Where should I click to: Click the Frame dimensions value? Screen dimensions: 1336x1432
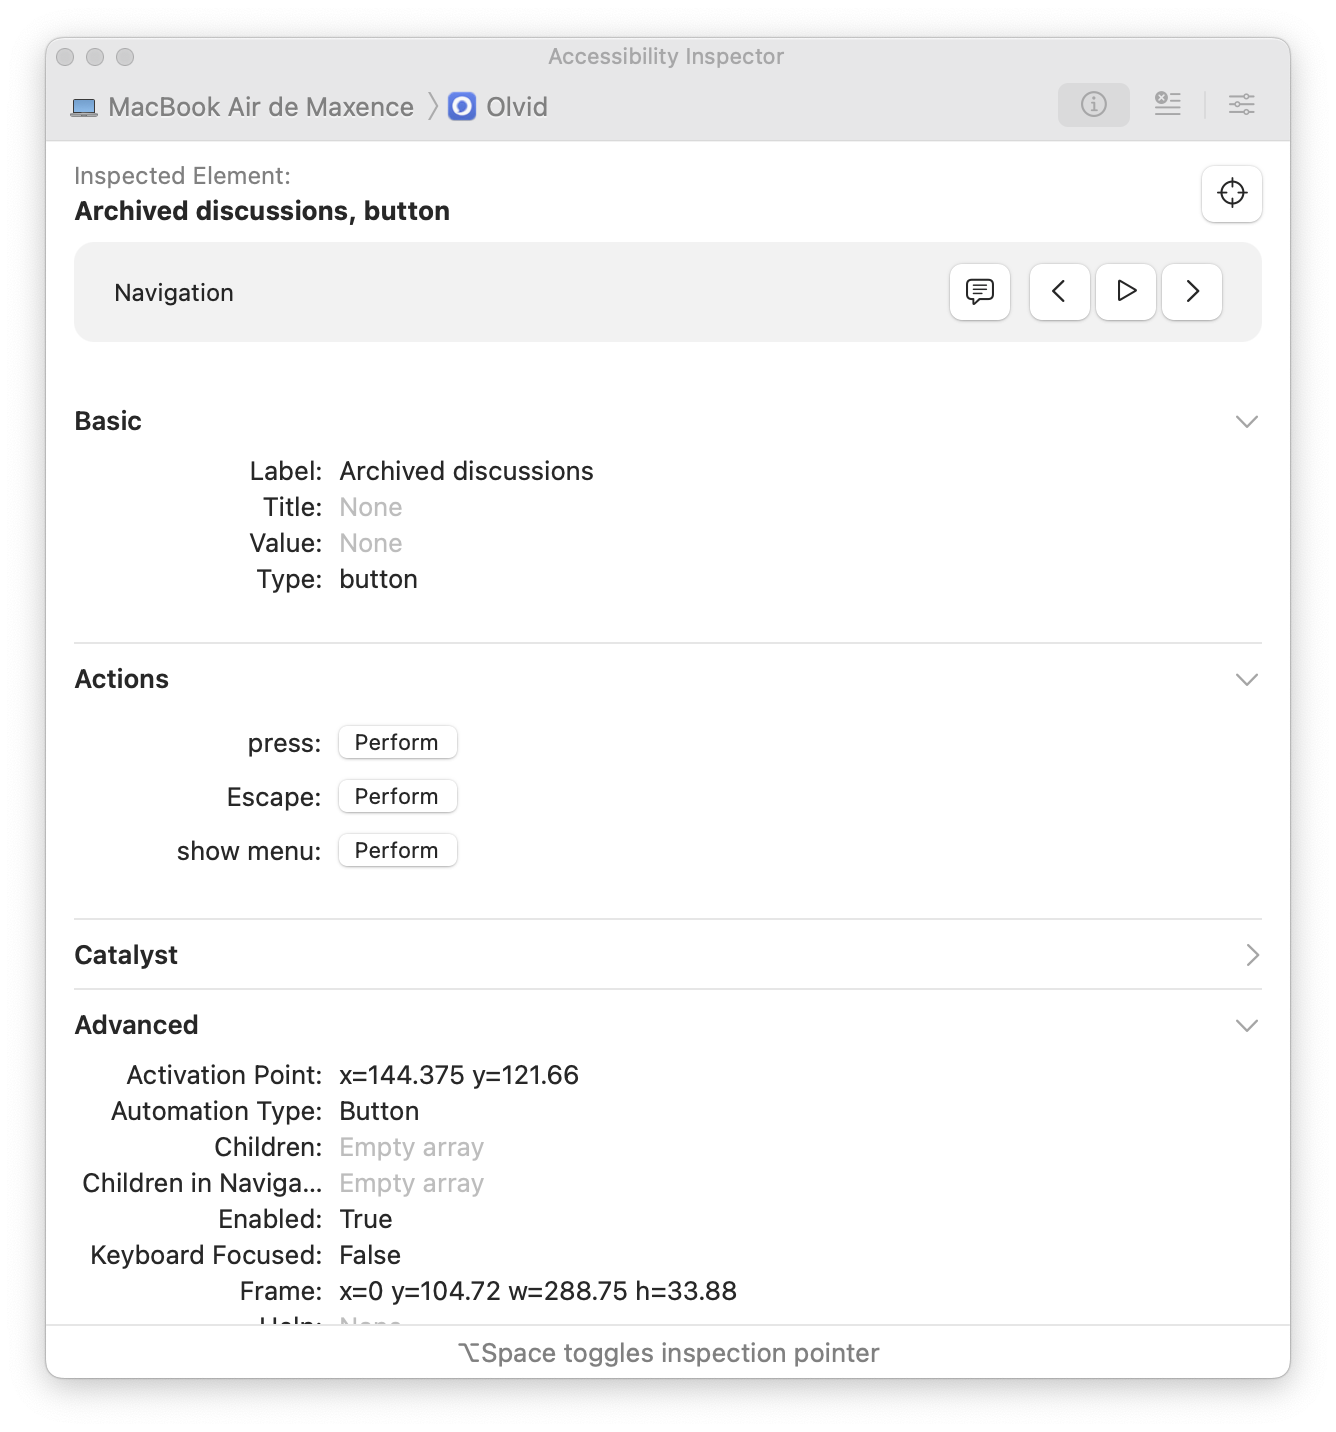(x=538, y=1291)
